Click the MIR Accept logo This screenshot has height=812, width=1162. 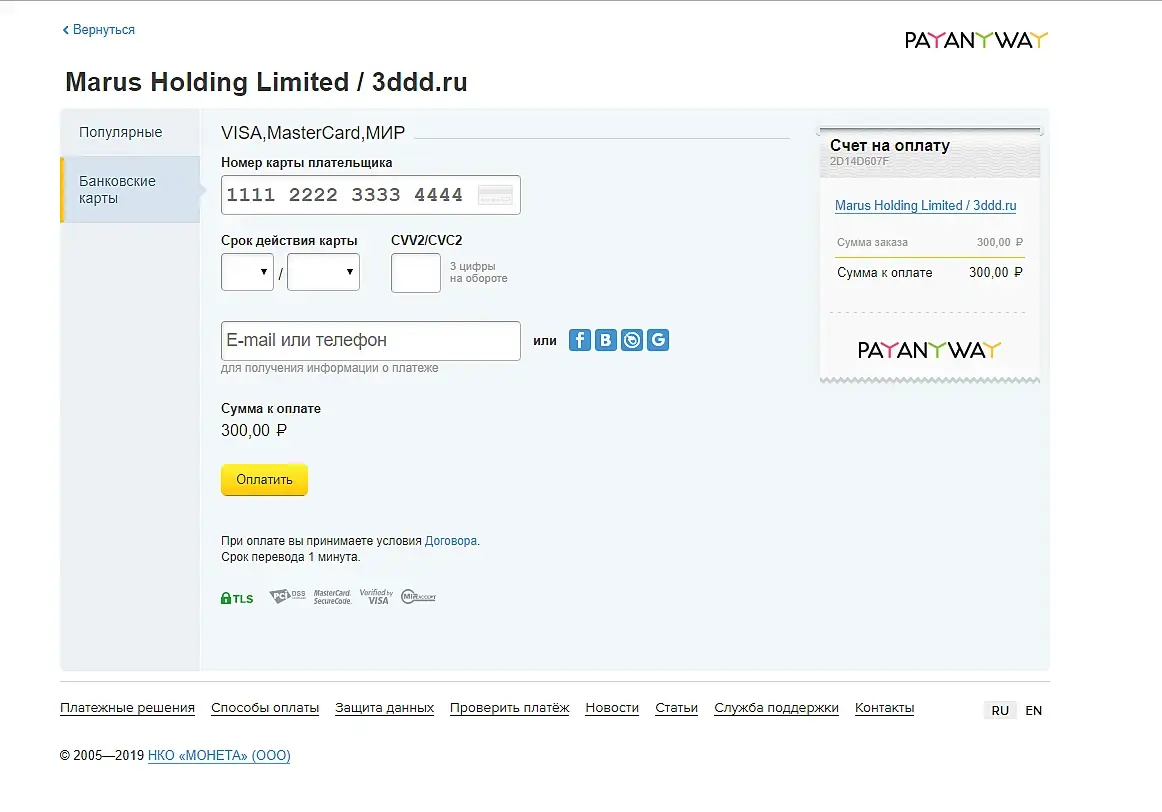coord(418,597)
